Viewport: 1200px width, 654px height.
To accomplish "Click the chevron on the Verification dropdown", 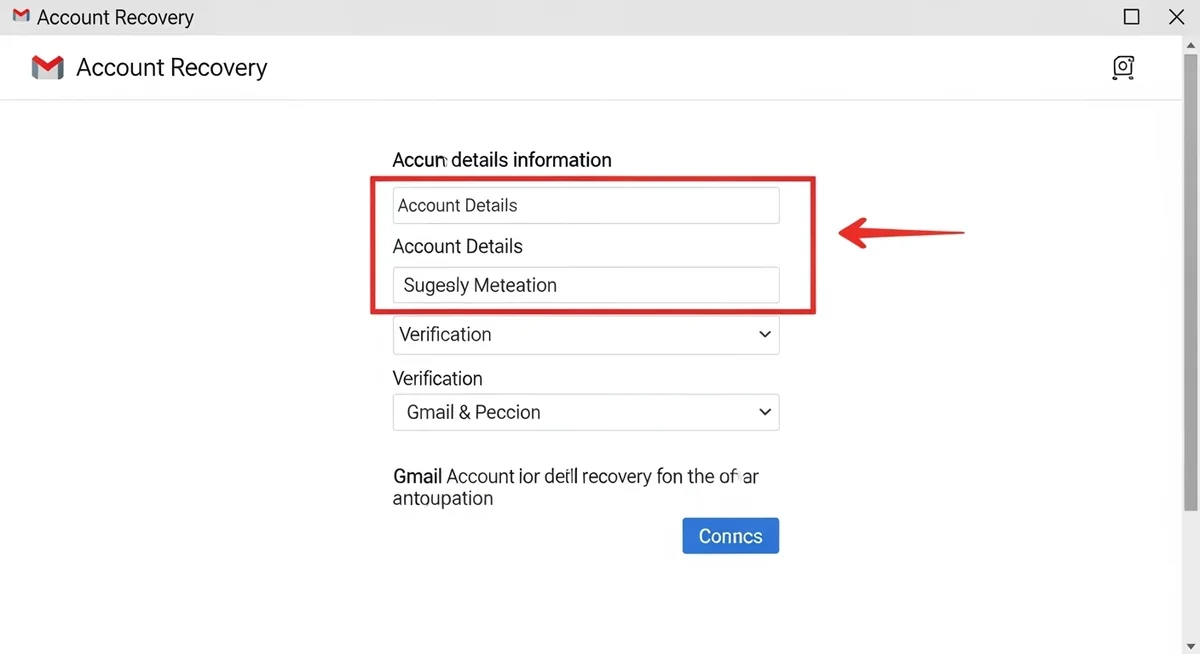I will pyautogui.click(x=765, y=334).
